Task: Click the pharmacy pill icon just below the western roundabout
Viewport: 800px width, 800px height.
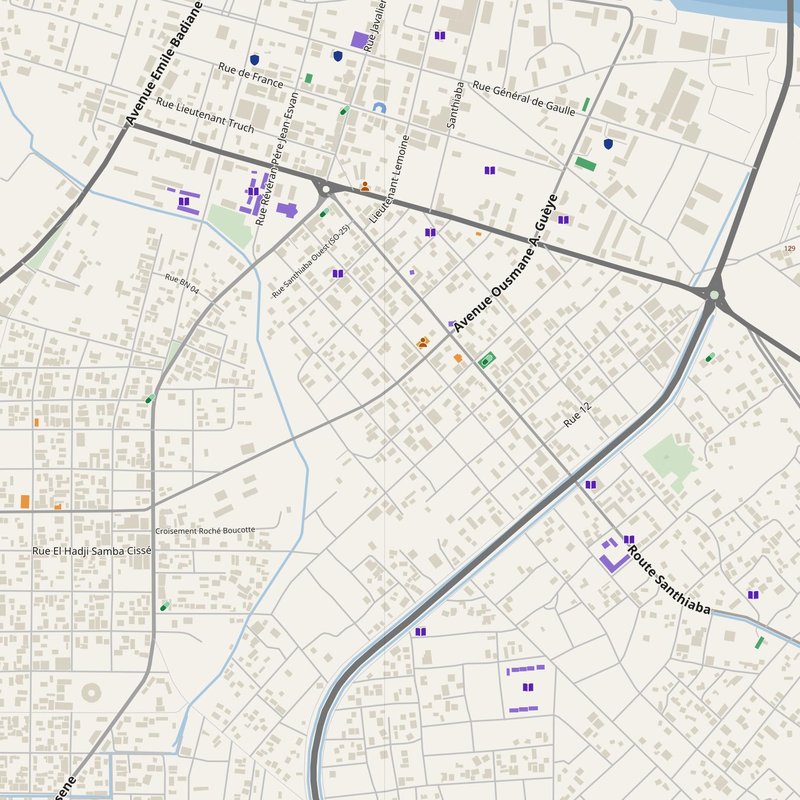Action: 324,213
